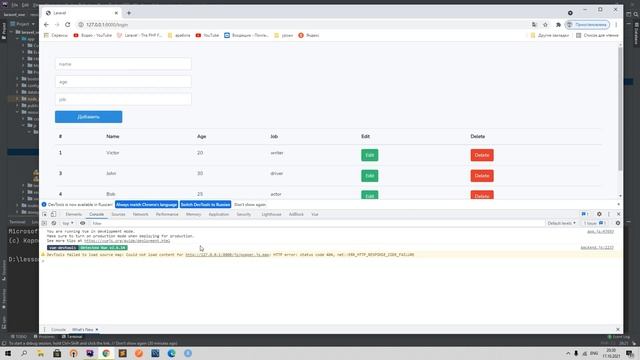Screen dimensions: 640x360
Task: Switch to the Sources tab
Action: [x=118, y=214]
